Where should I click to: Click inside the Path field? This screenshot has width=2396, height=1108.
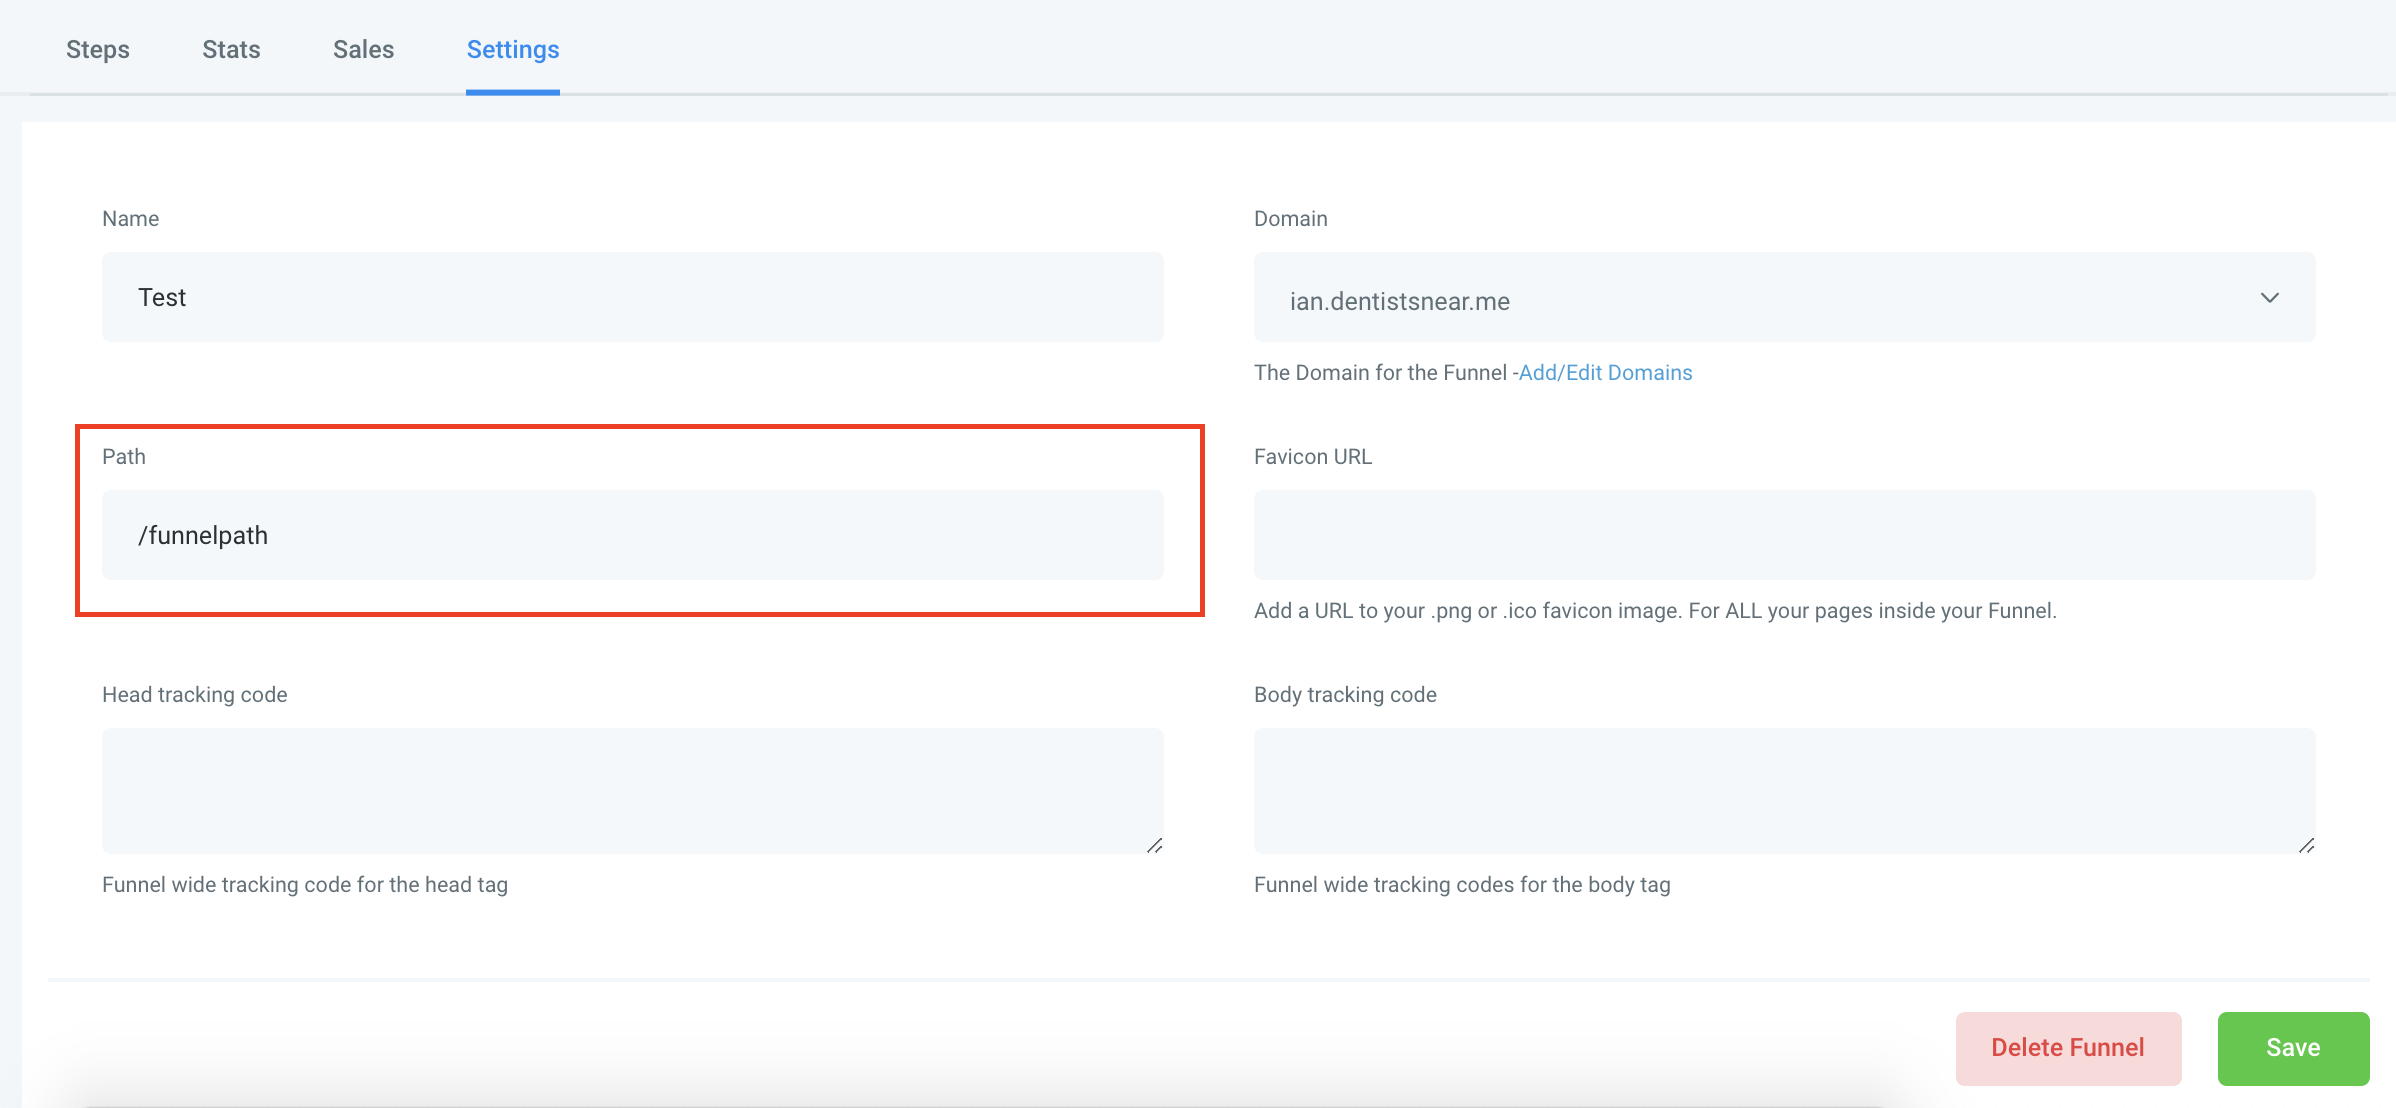coord(632,535)
